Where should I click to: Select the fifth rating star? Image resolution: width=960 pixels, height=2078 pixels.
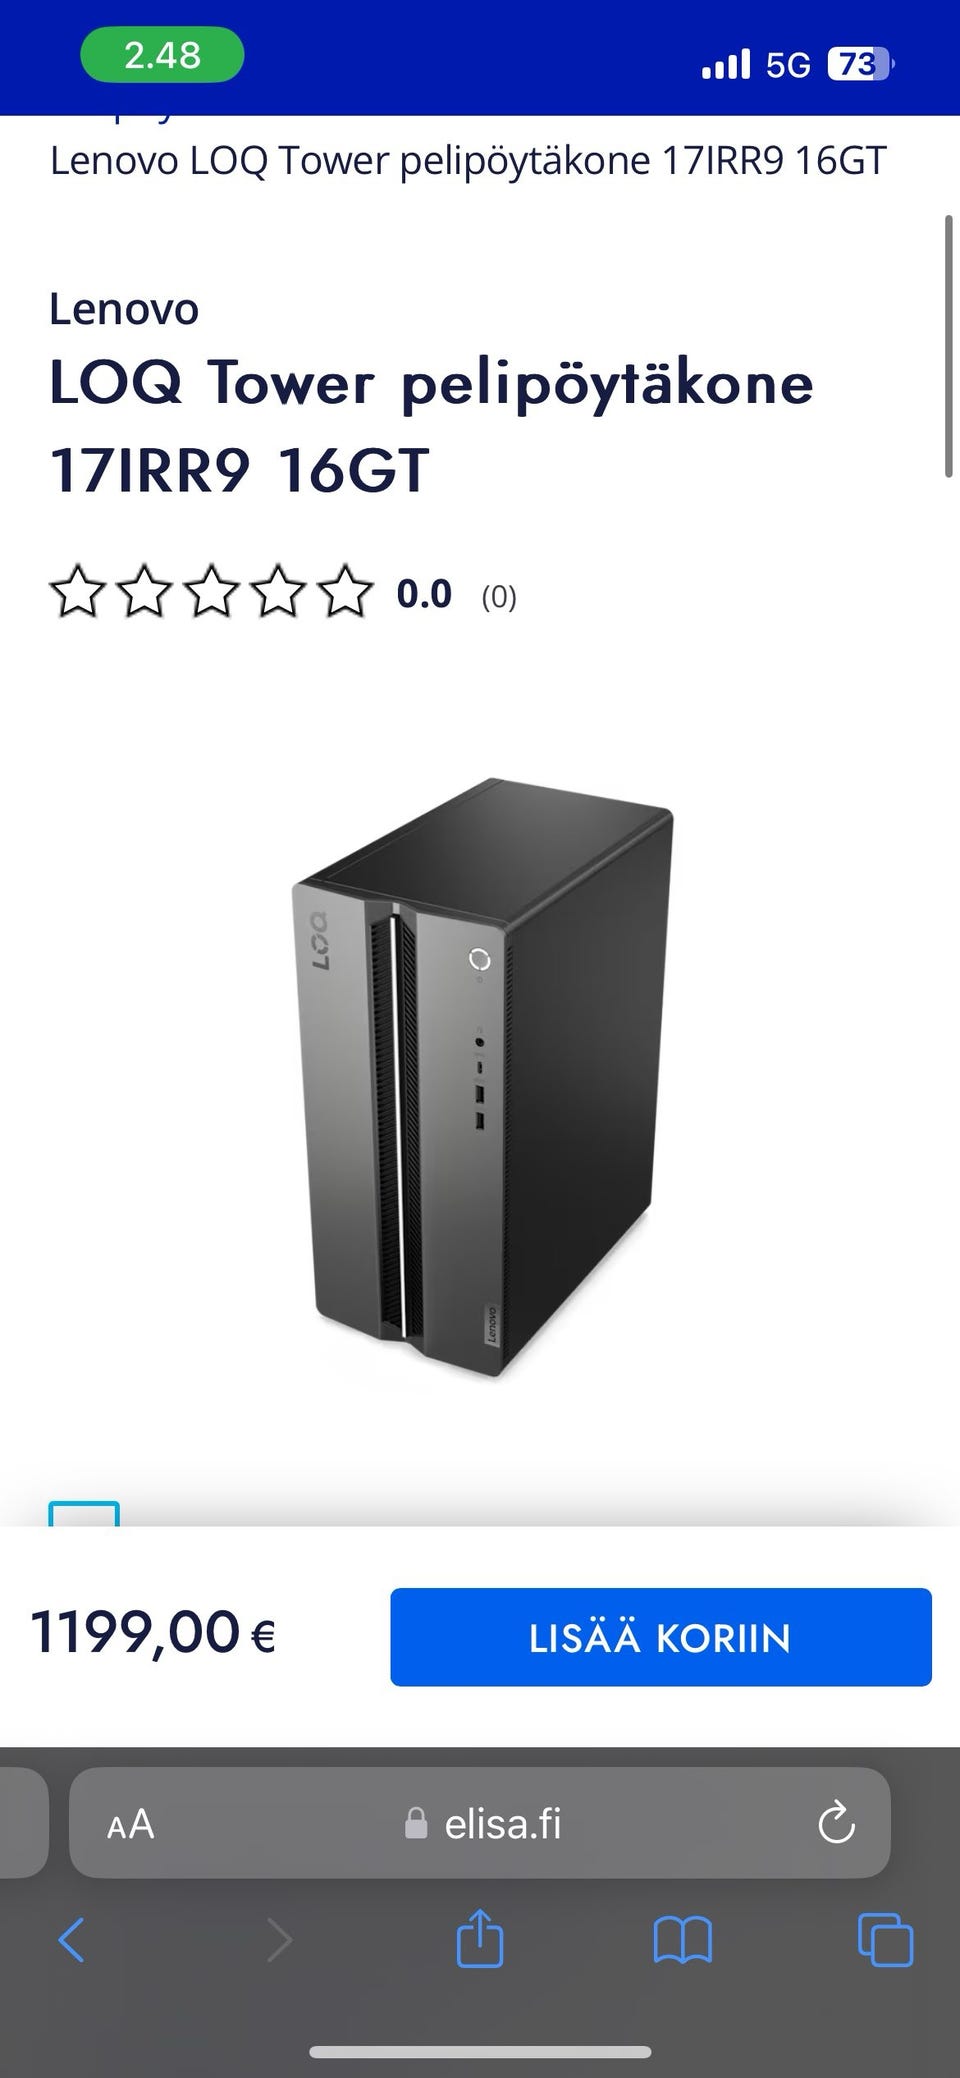(344, 591)
